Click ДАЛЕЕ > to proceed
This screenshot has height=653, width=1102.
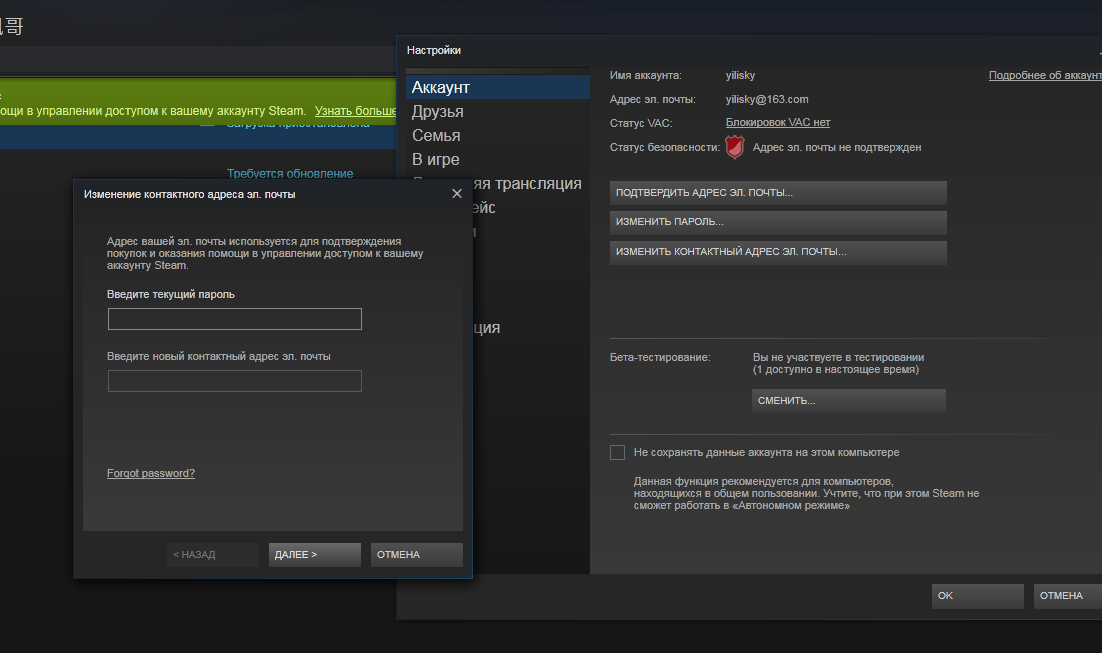click(x=314, y=555)
